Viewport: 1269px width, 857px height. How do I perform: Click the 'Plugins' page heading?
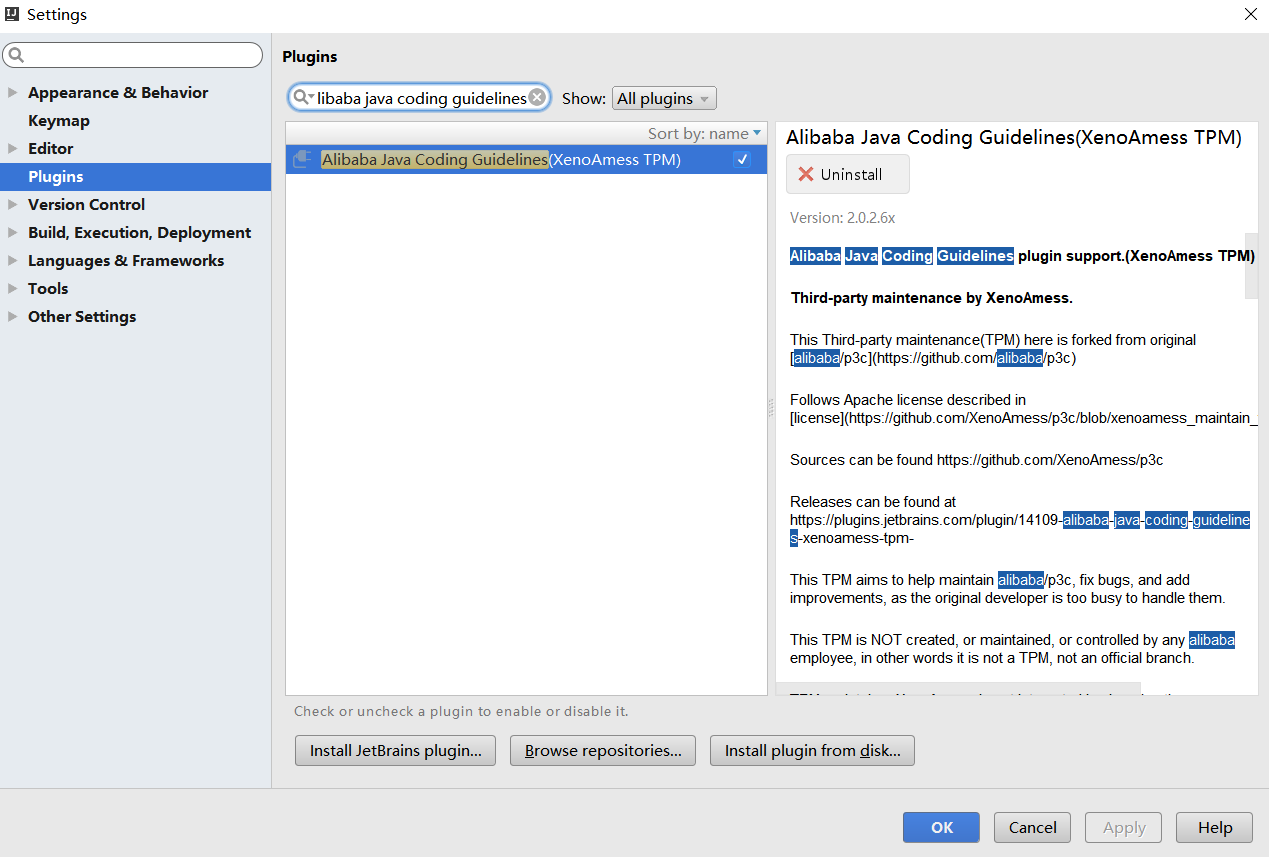(x=310, y=56)
